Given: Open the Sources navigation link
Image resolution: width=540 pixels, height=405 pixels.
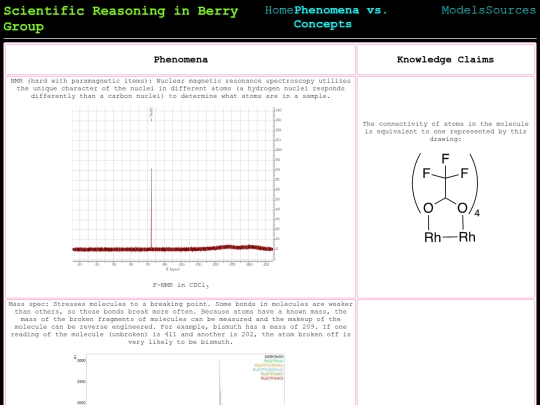Looking at the screenshot, I should (511, 10).
